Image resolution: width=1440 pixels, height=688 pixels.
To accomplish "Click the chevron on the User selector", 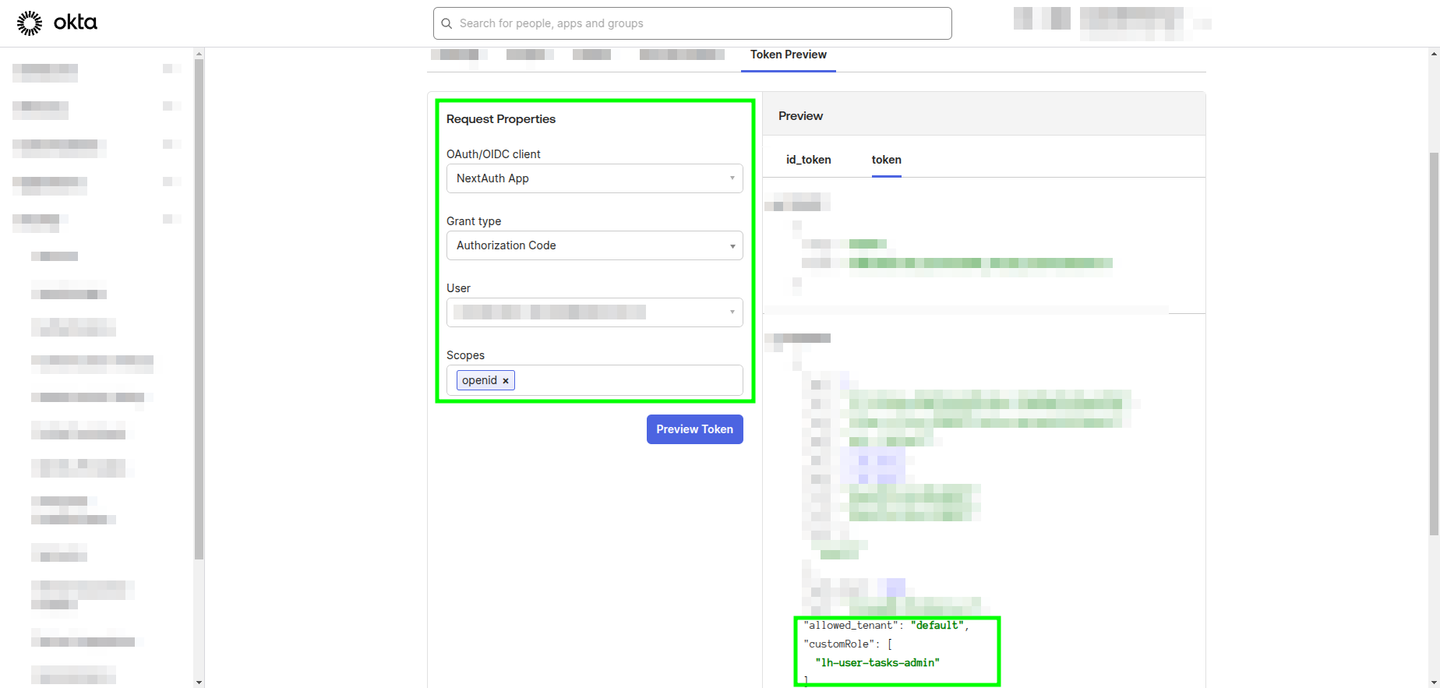I will pyautogui.click(x=733, y=312).
